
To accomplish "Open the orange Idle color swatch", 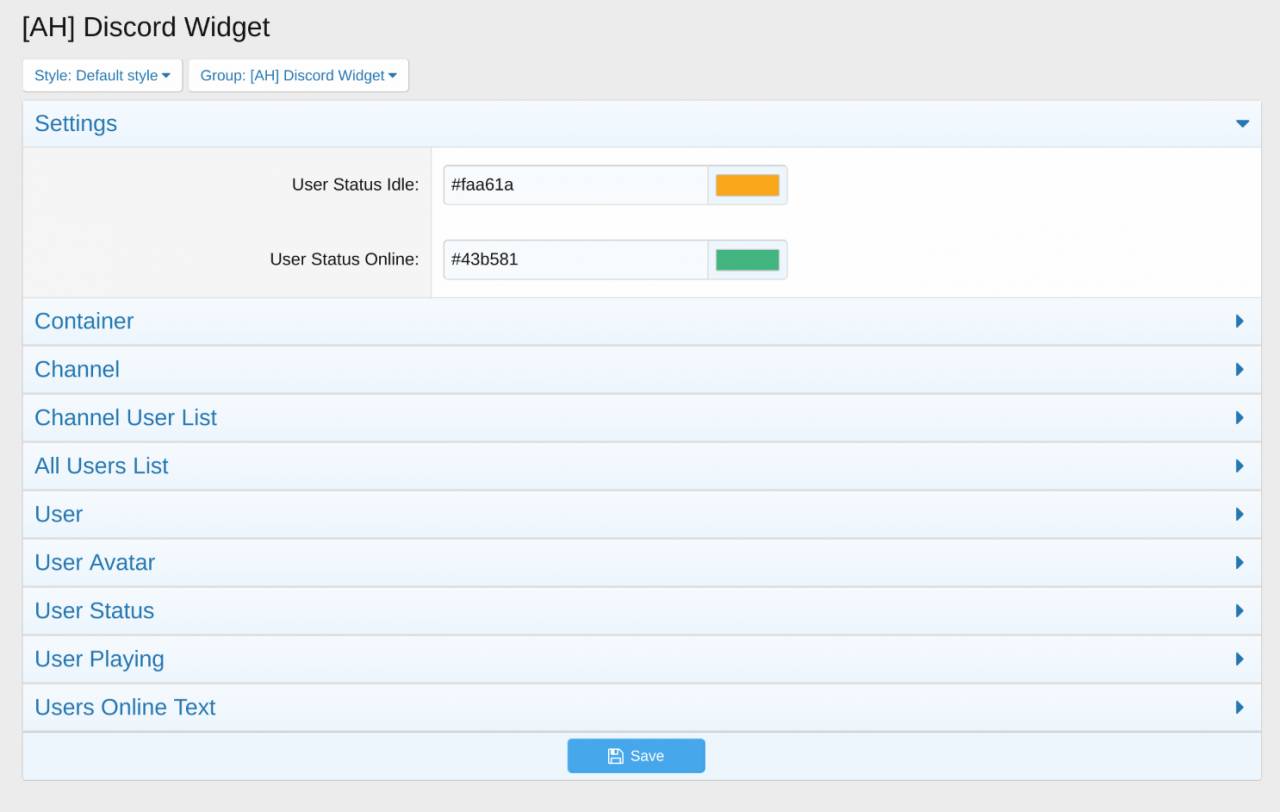I will (747, 185).
